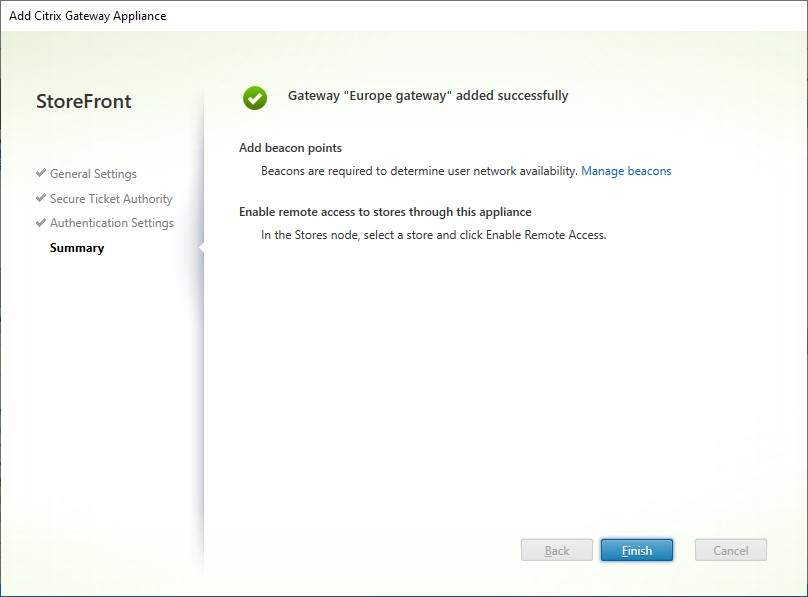Viewport: 808px width, 597px height.
Task: Click the Add Citrix Gateway Appliance title bar
Action: tap(88, 15)
